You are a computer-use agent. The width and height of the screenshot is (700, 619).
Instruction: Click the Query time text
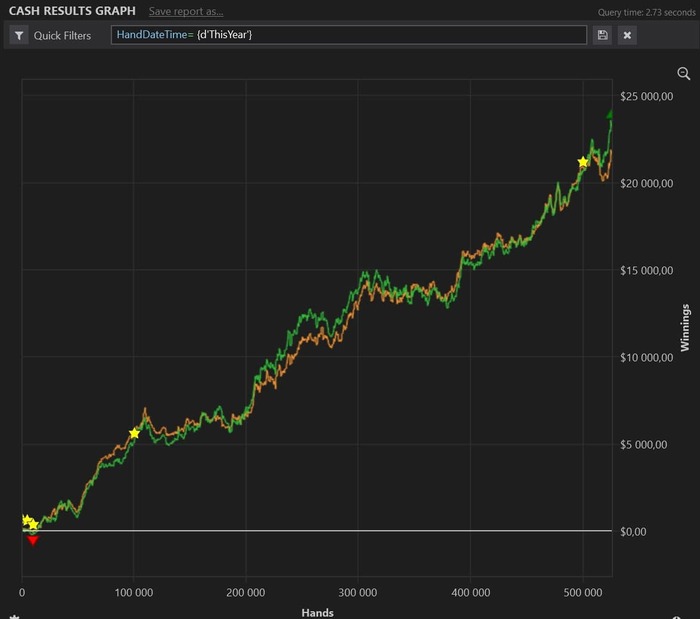point(645,12)
